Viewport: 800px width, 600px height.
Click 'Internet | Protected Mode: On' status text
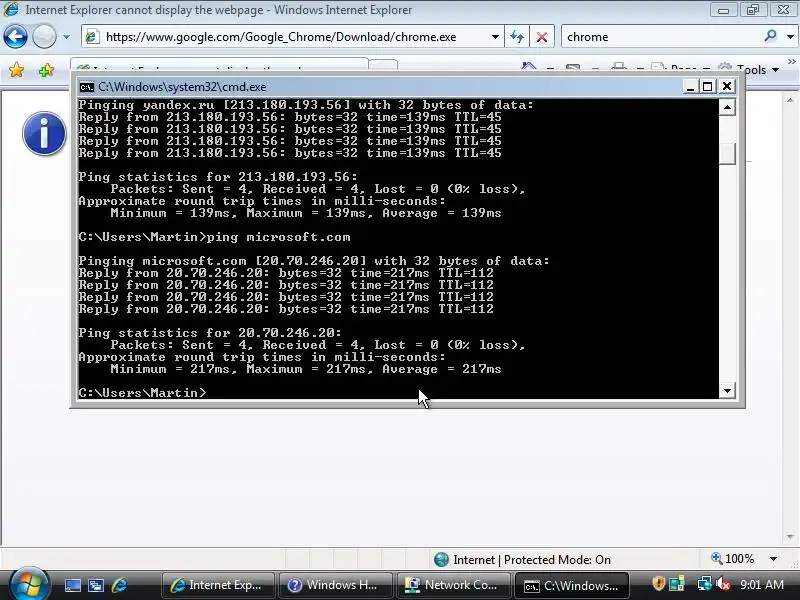coord(532,560)
